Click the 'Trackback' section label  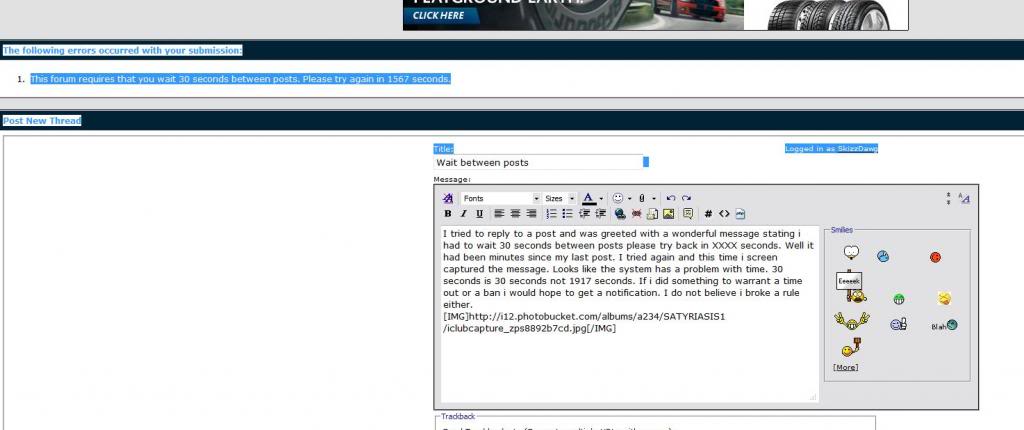(458, 416)
